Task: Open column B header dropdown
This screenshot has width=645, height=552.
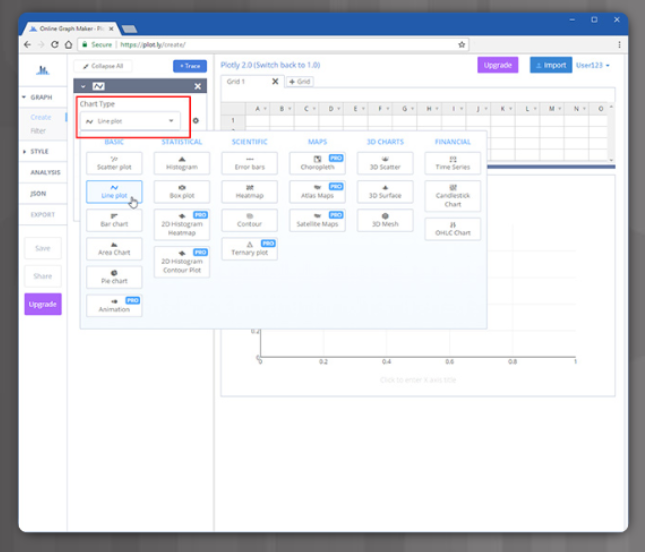Action: [x=290, y=109]
